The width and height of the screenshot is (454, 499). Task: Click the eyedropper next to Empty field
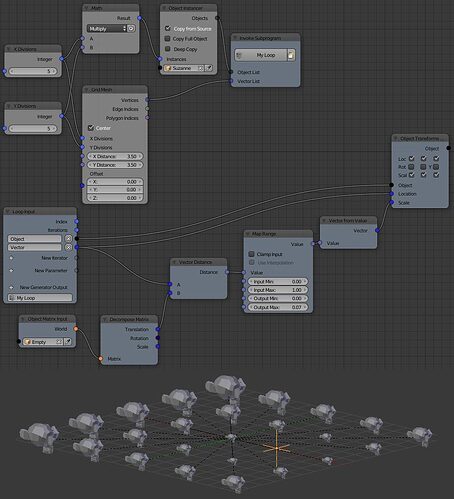(x=68, y=342)
